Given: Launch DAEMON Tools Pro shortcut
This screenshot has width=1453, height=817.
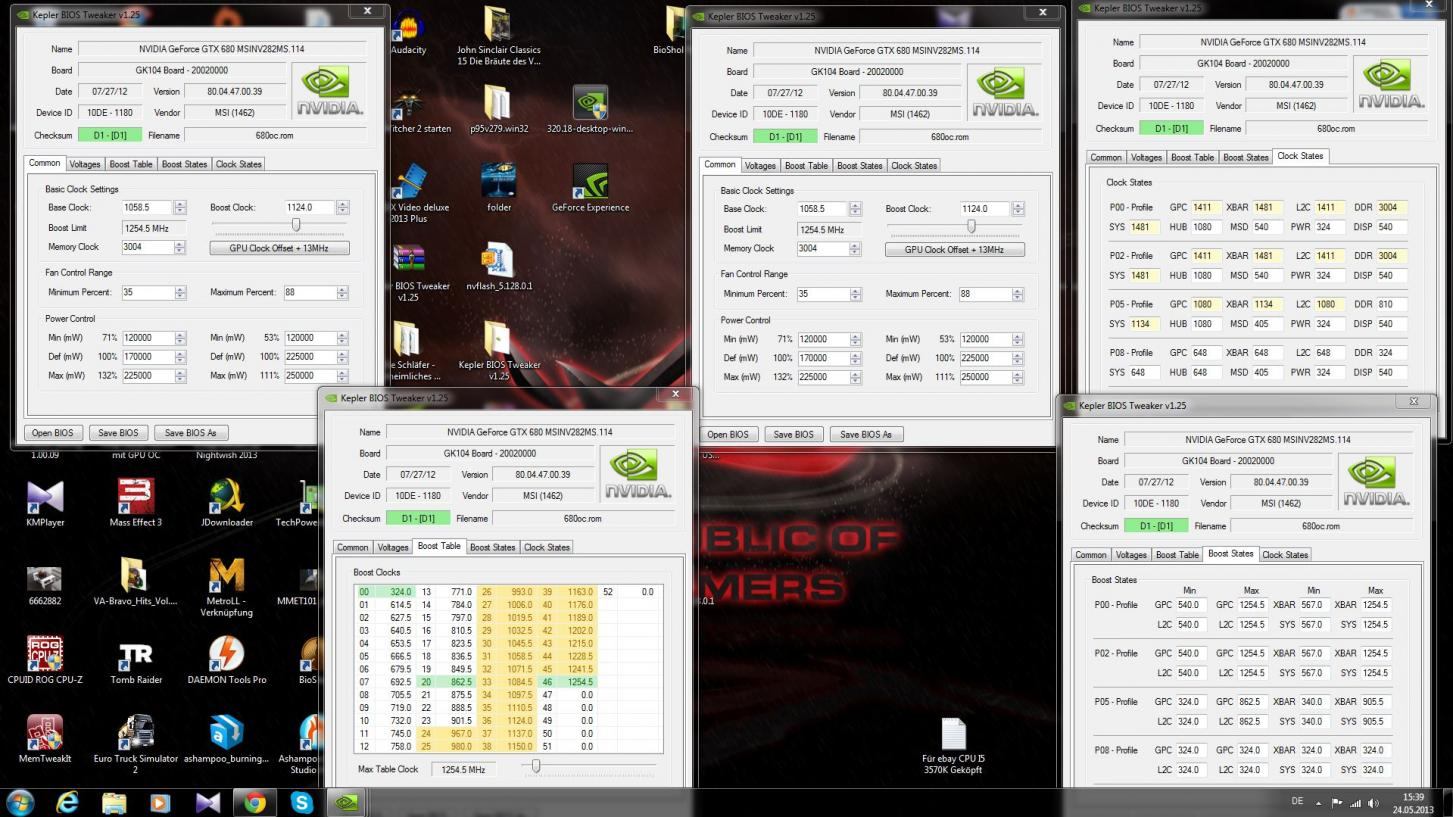Looking at the screenshot, I should click(227, 660).
